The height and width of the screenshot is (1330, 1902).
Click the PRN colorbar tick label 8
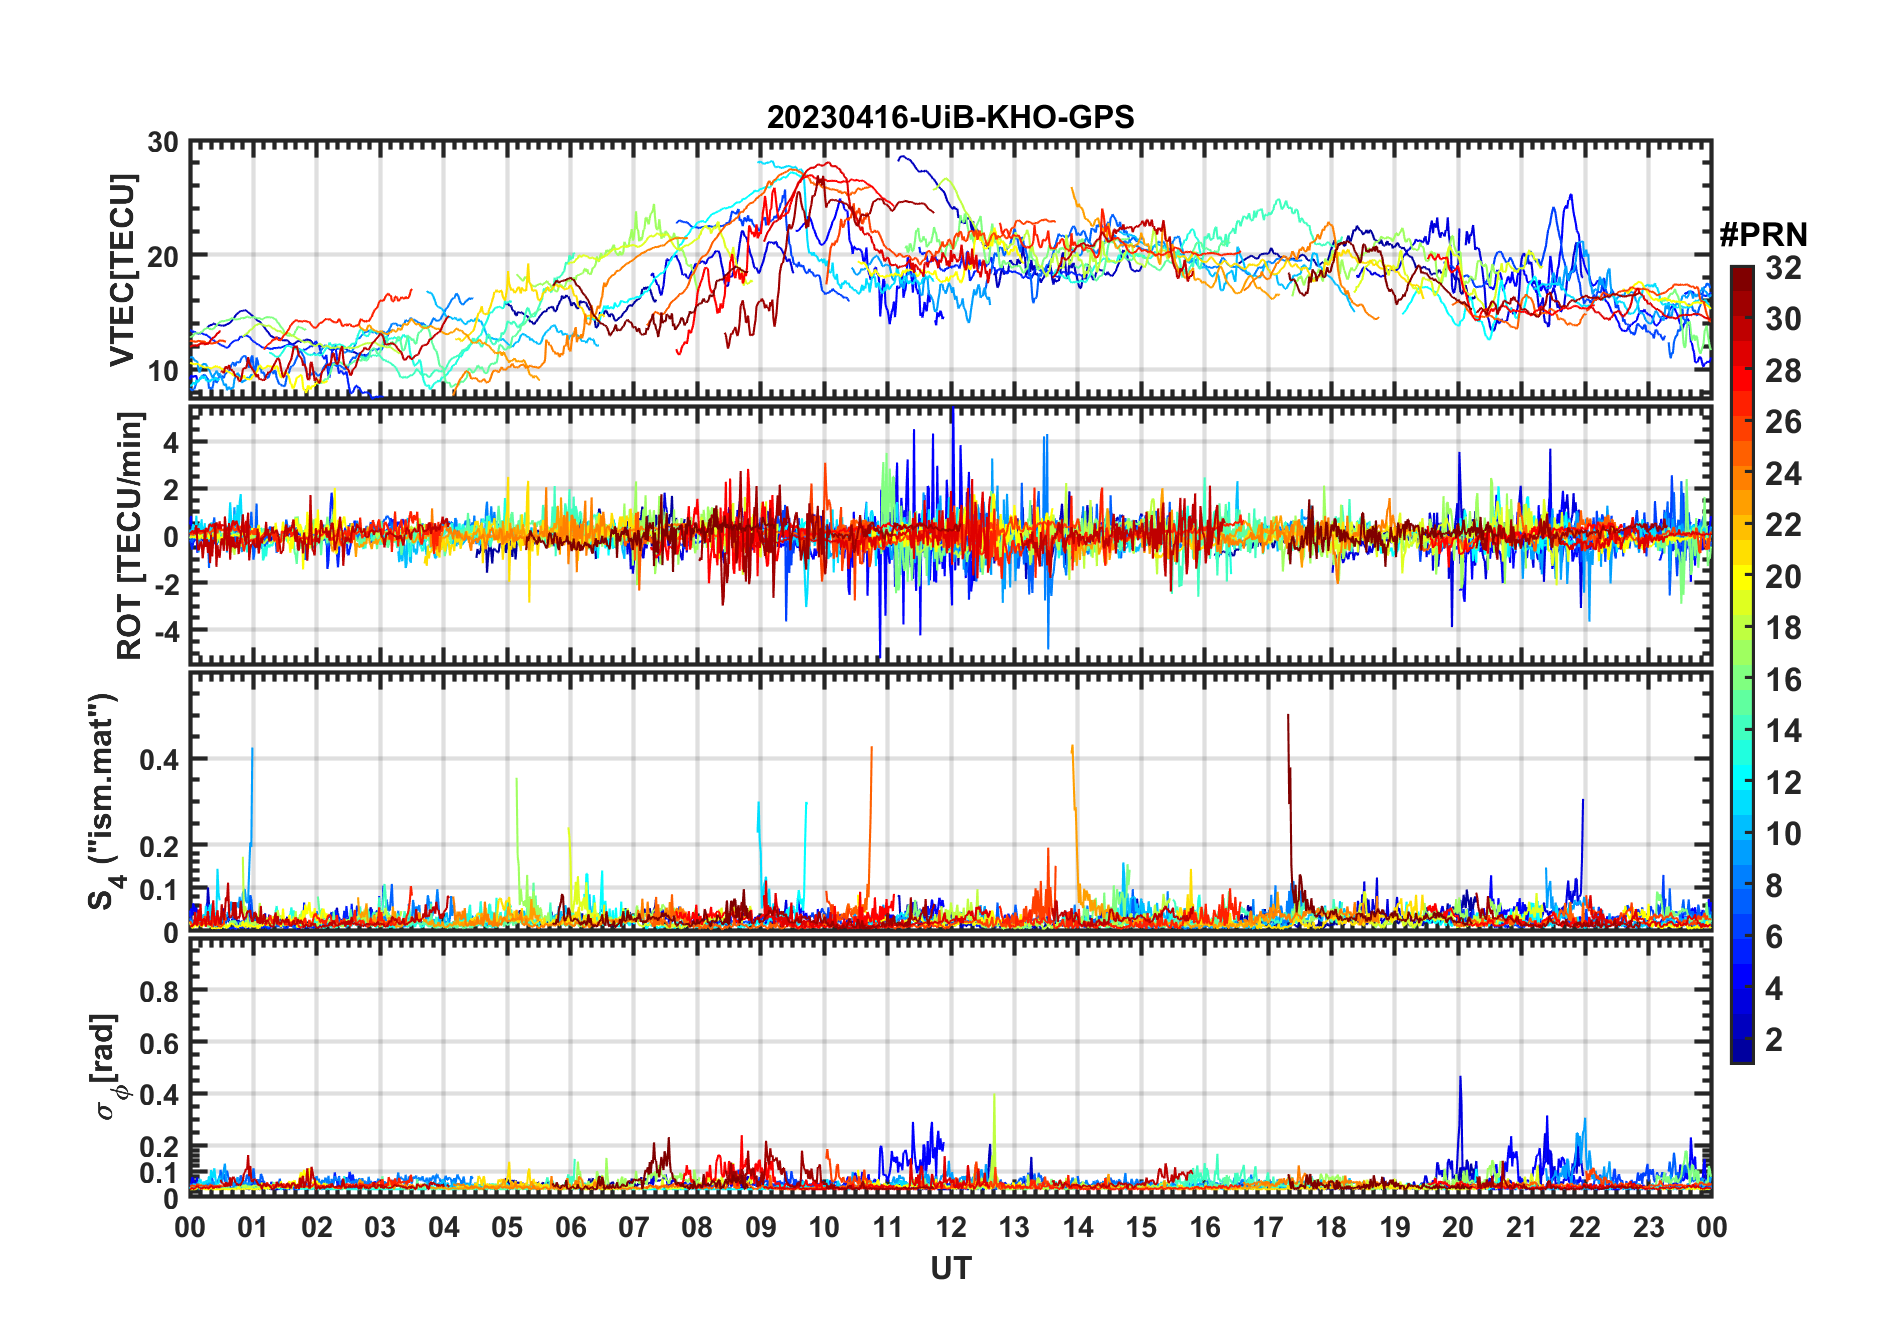tap(1774, 886)
